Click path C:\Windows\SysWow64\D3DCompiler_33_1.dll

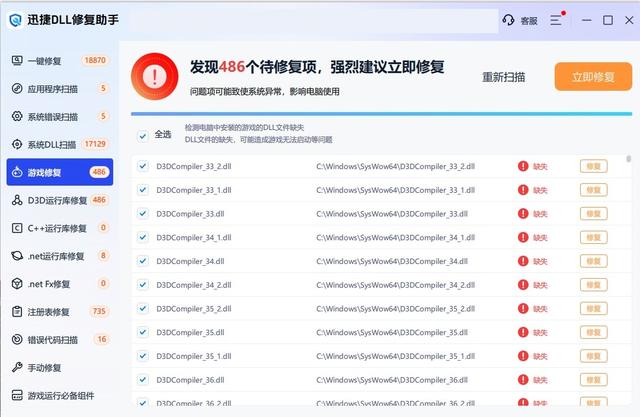click(395, 190)
